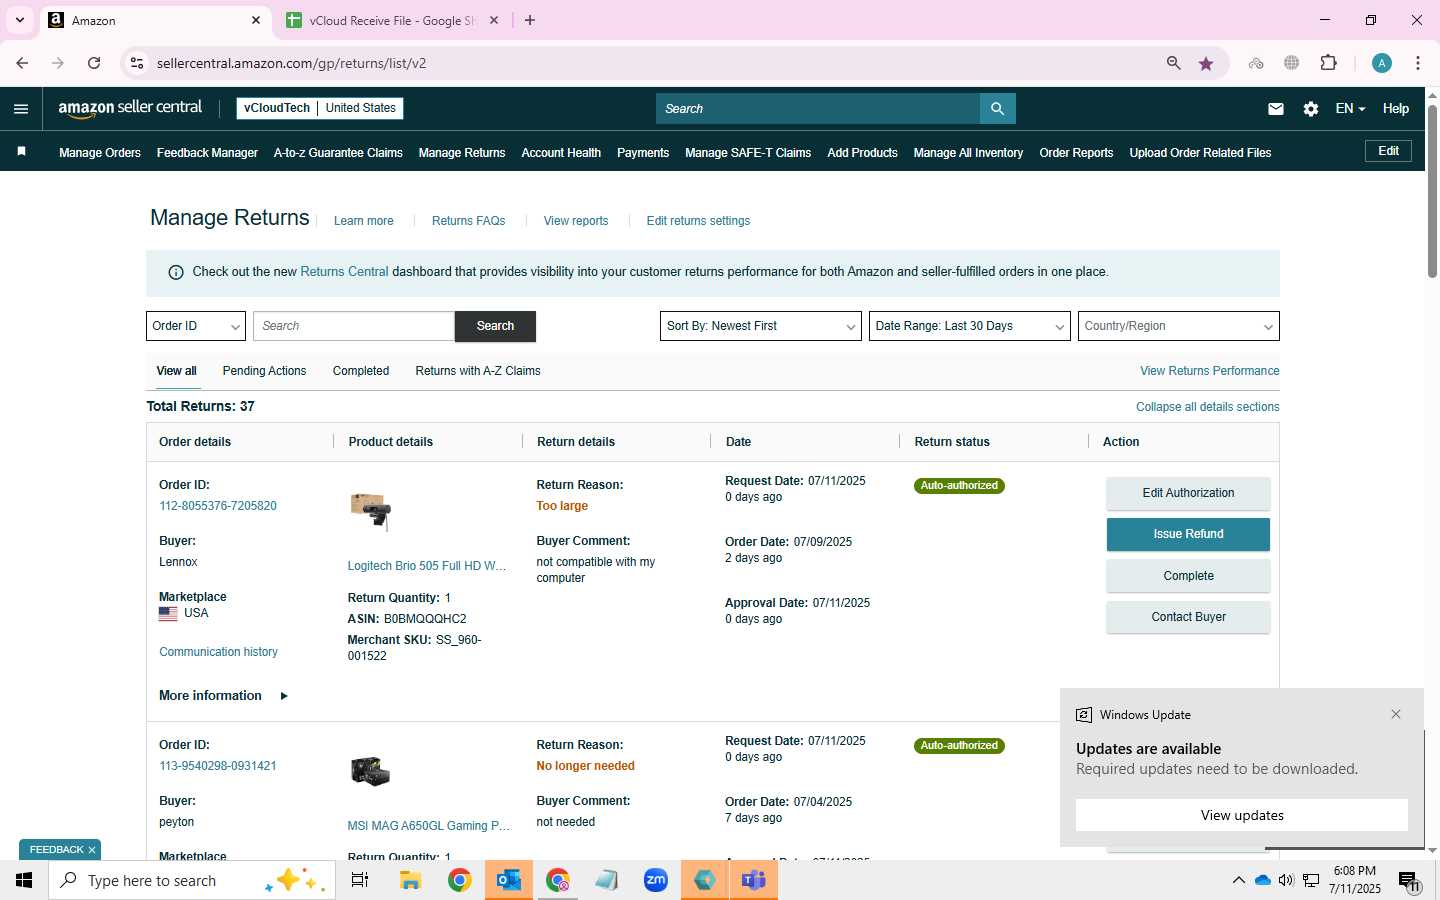Click the returns Search text field

click(x=354, y=326)
